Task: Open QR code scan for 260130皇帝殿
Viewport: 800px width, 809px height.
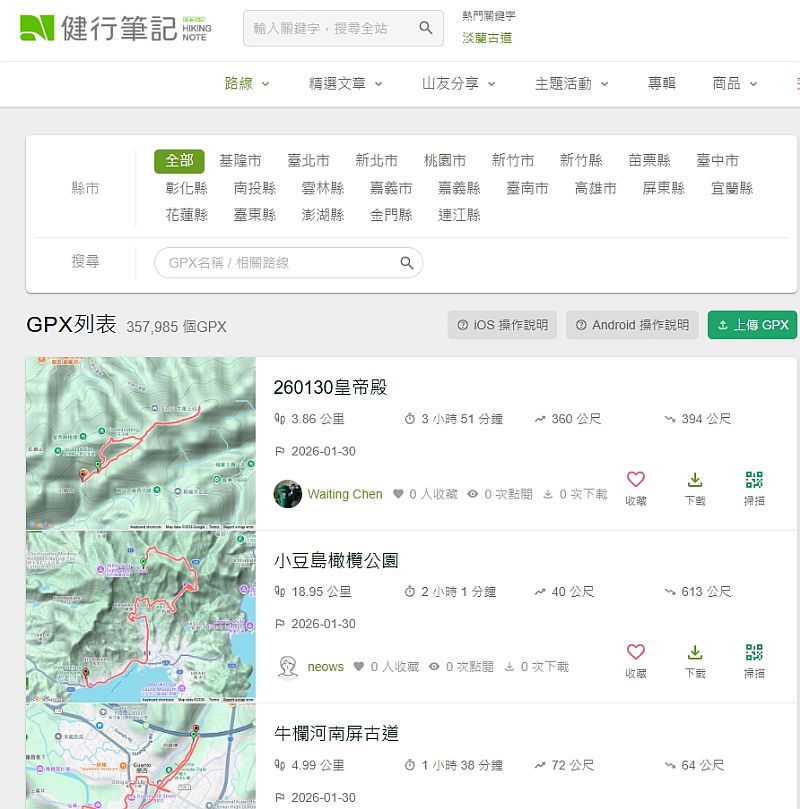Action: coord(754,480)
